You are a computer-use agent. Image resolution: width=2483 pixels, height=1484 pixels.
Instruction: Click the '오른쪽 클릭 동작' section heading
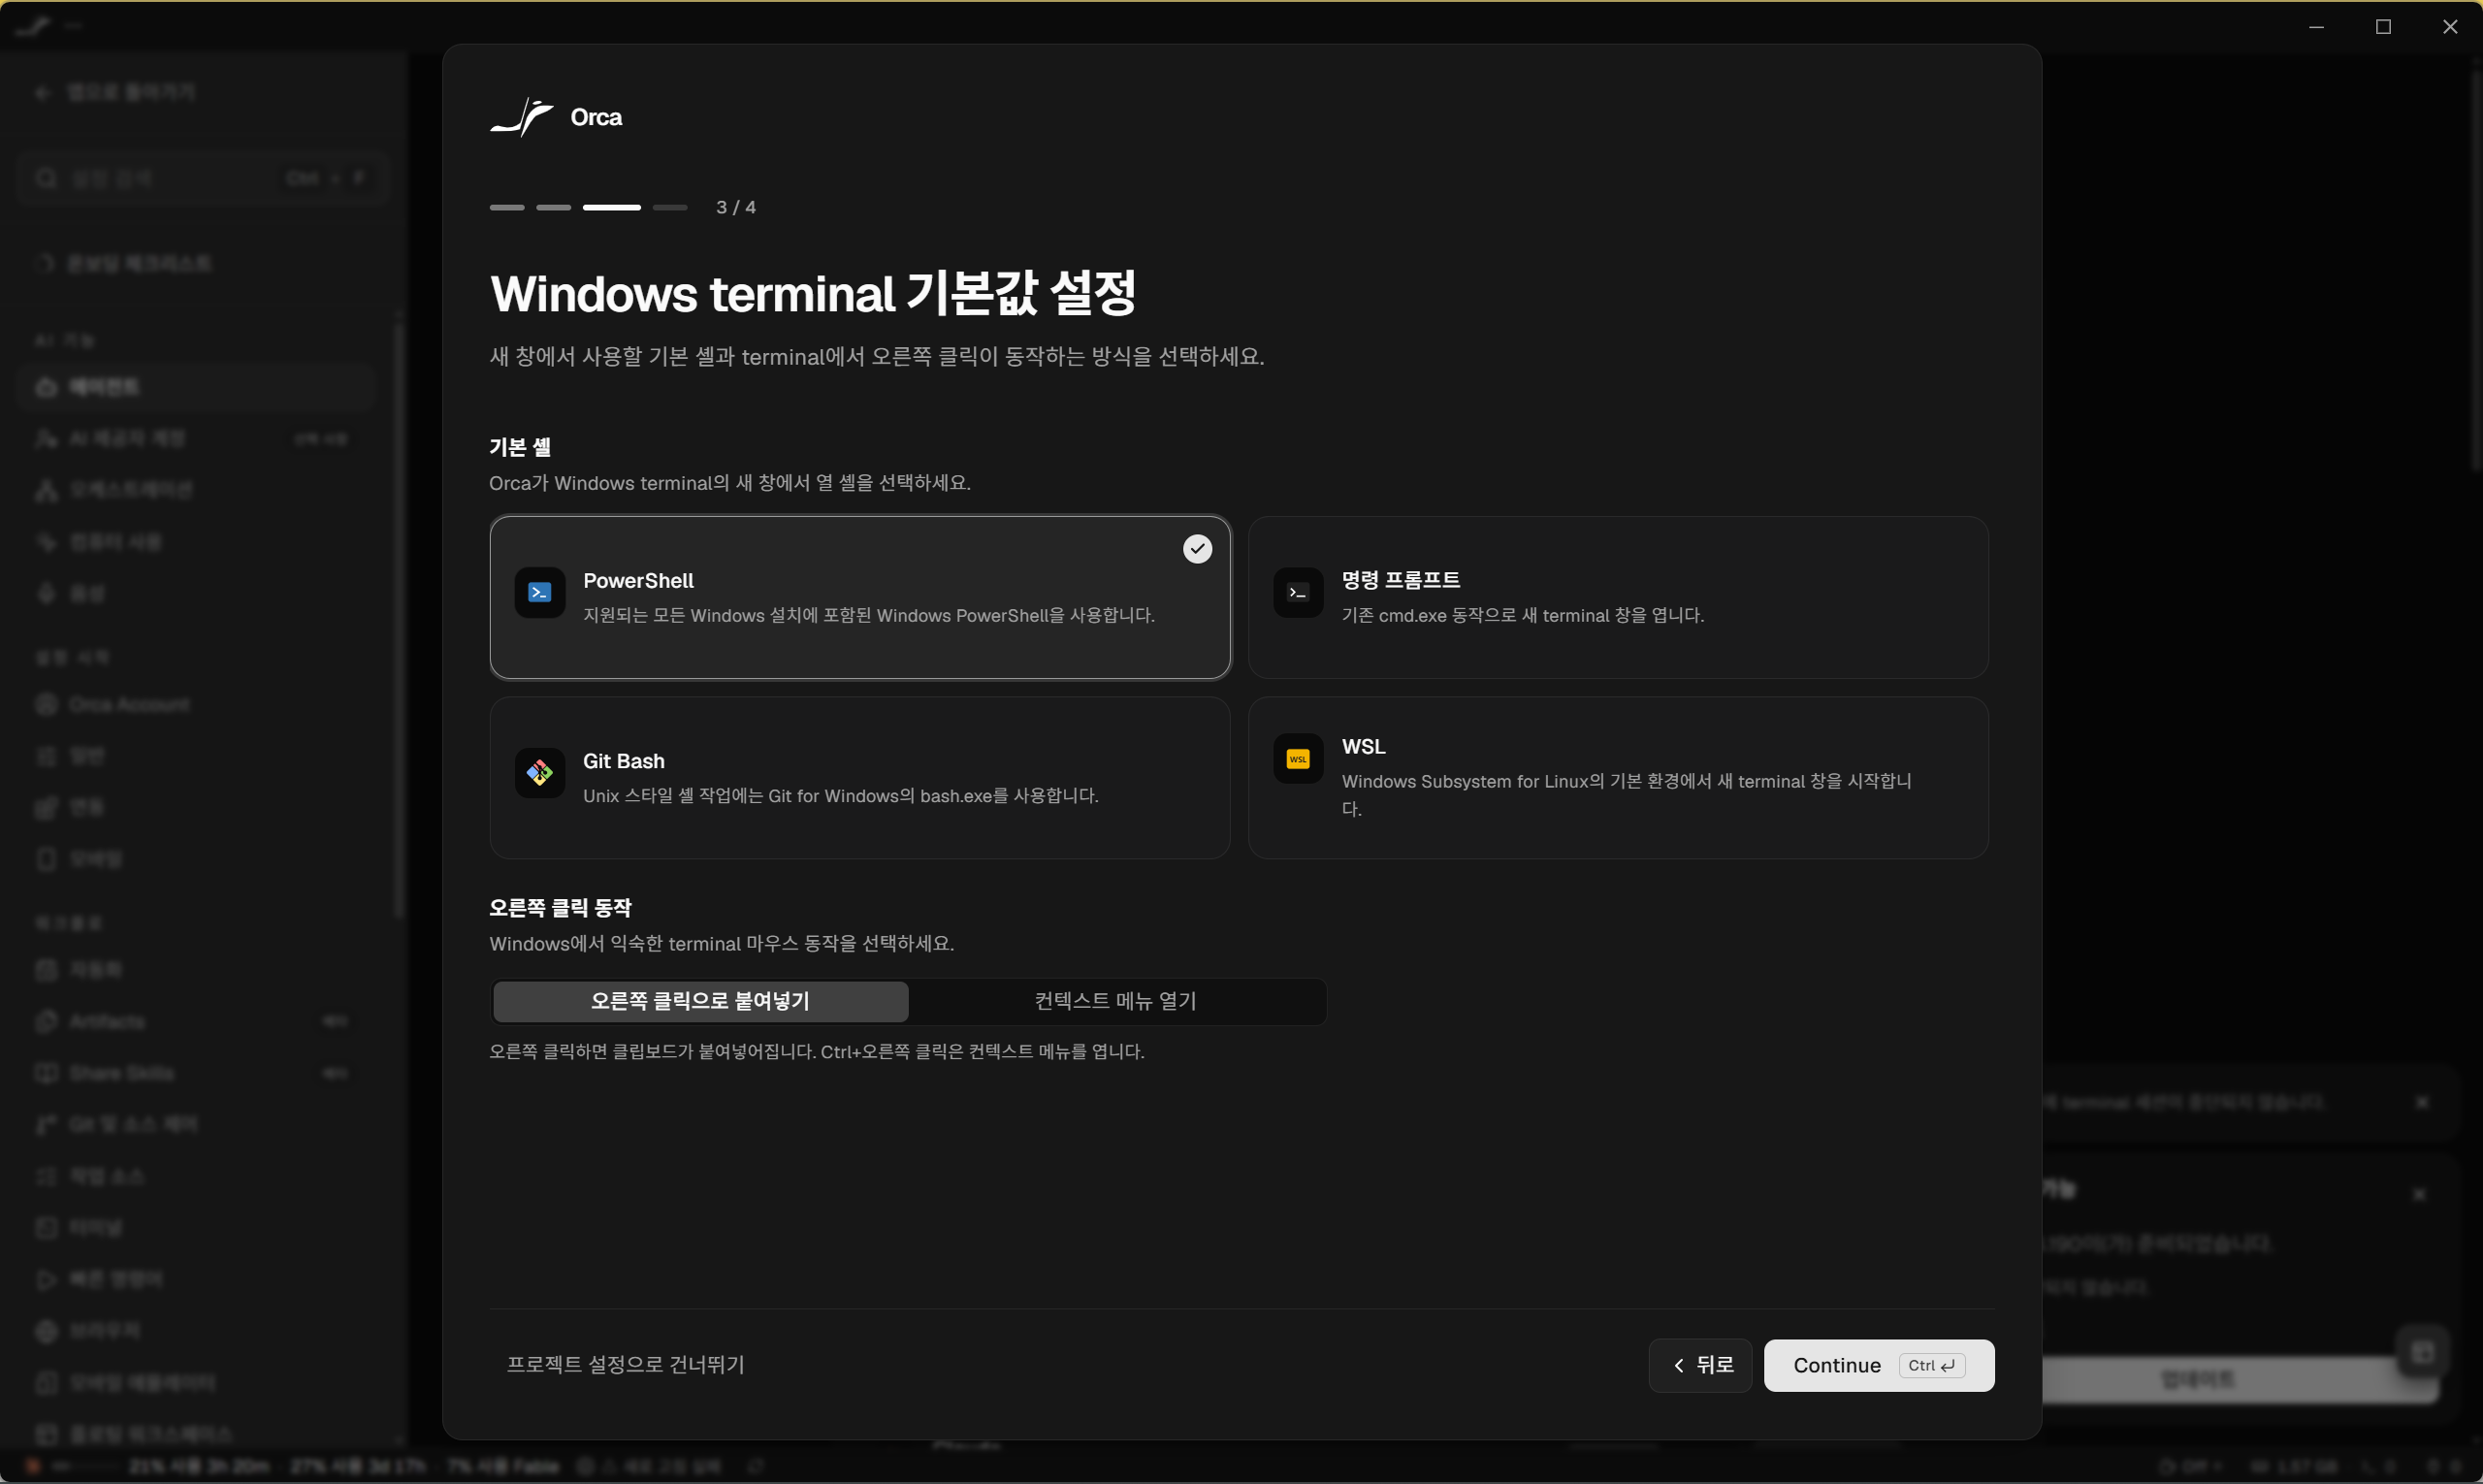(x=560, y=908)
